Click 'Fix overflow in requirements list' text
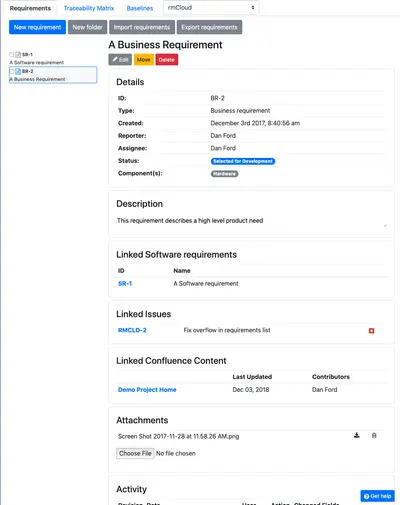The height and width of the screenshot is (505, 400). coord(227,330)
